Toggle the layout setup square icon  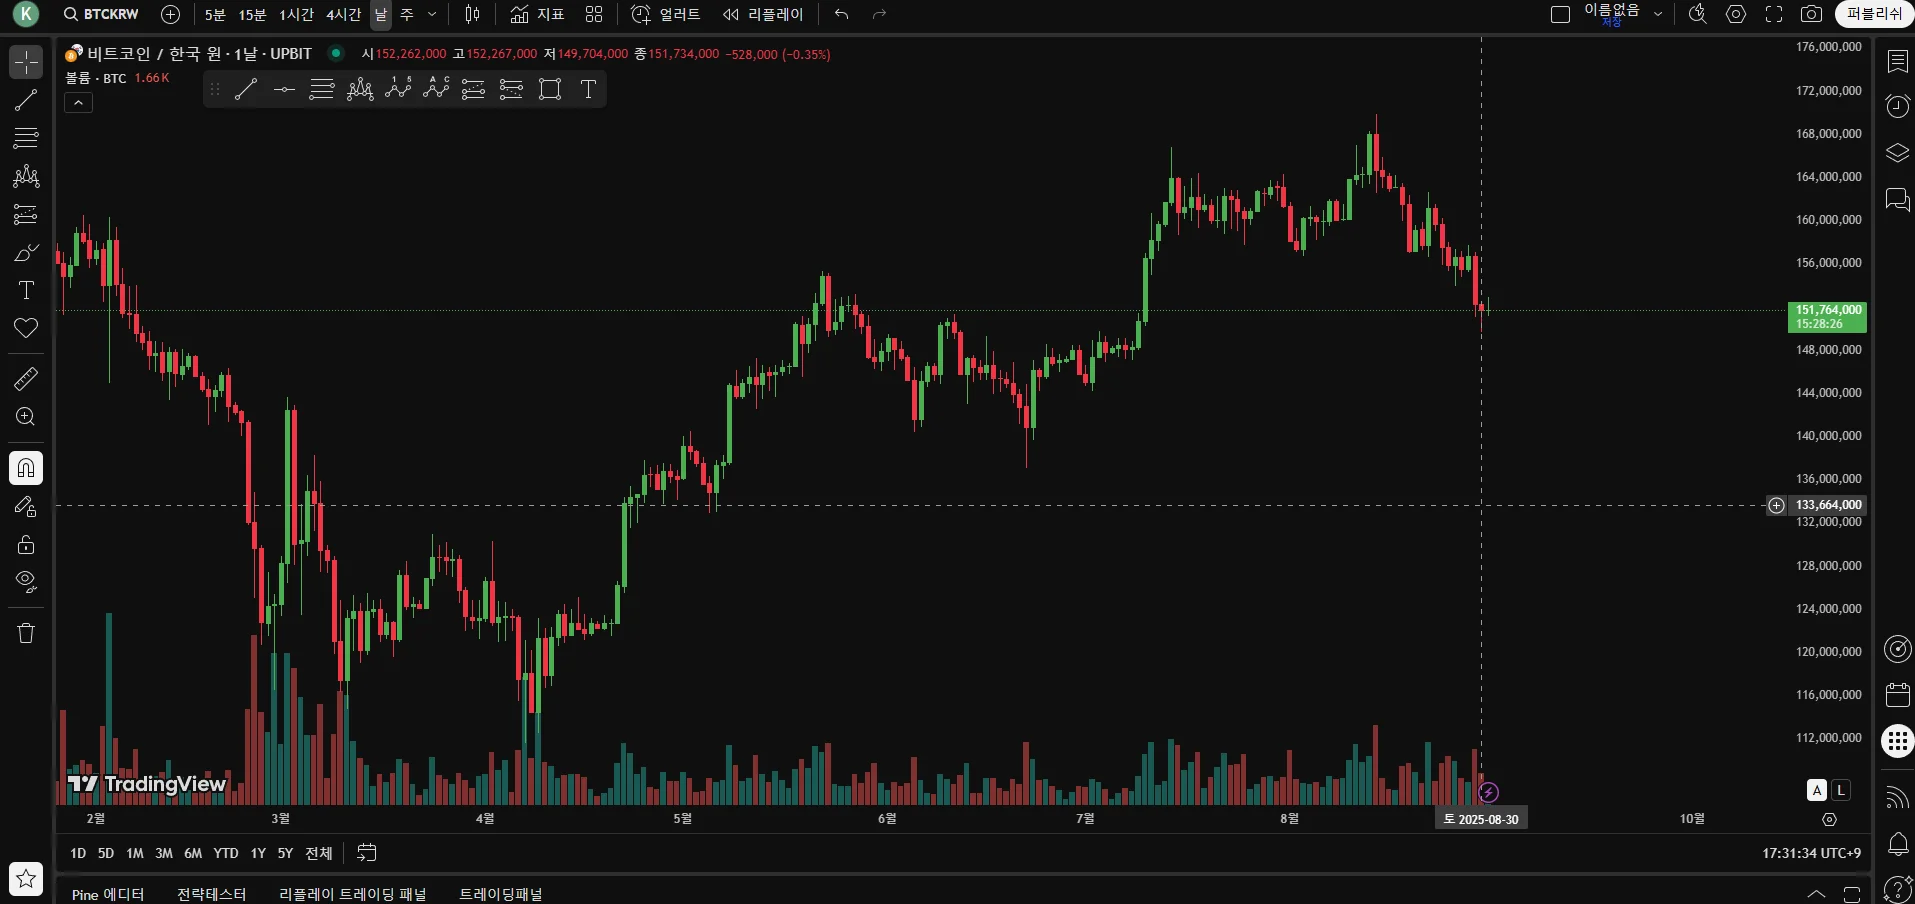pos(1560,14)
